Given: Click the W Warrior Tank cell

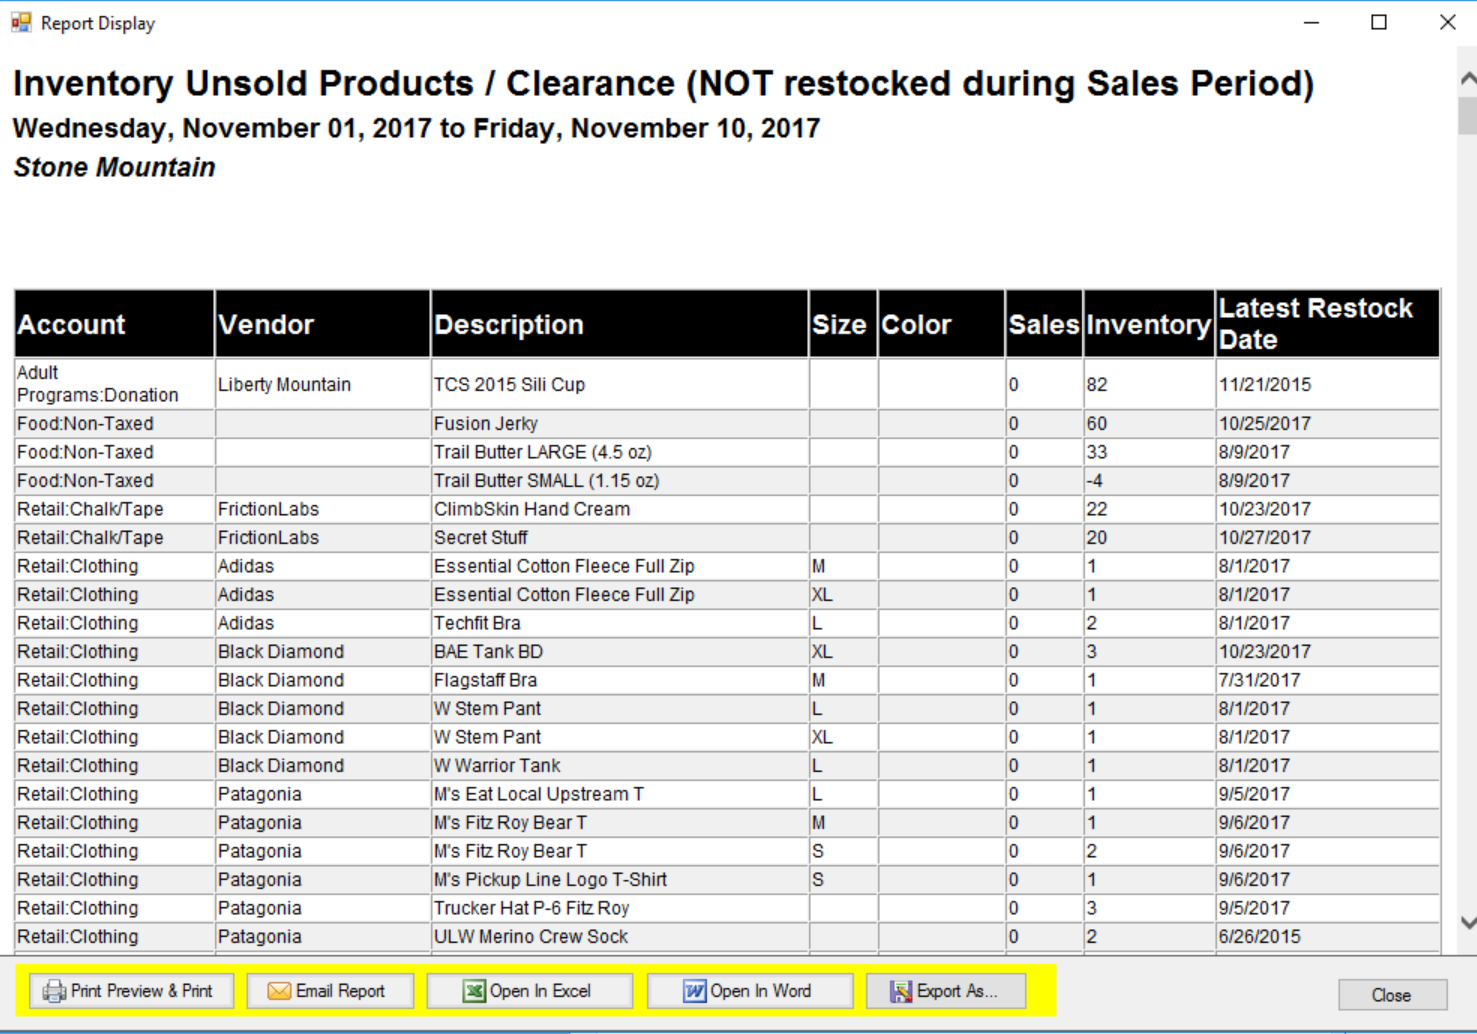Looking at the screenshot, I should point(619,765).
